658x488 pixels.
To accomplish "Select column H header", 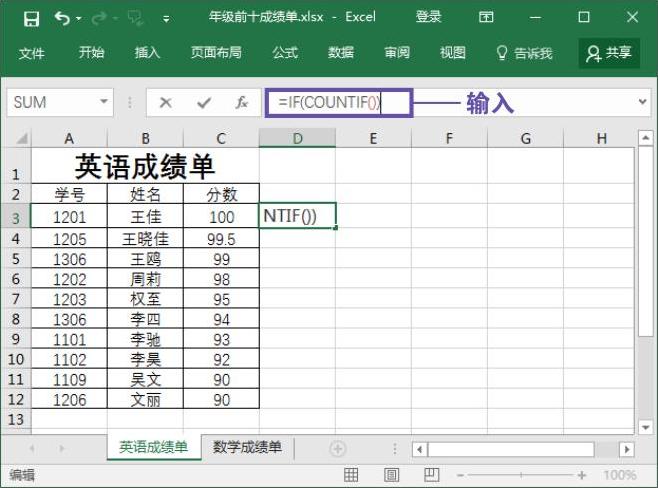I will [601, 138].
